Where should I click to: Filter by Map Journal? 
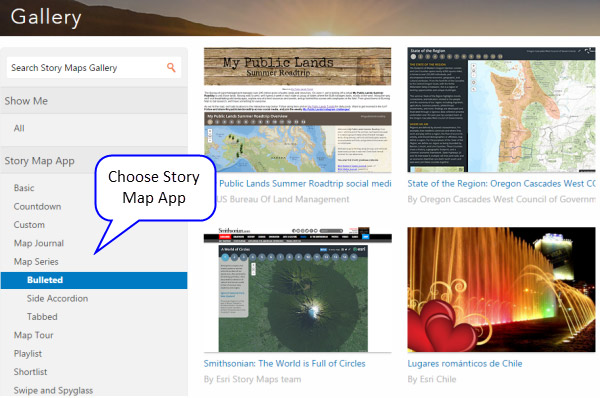coord(39,243)
